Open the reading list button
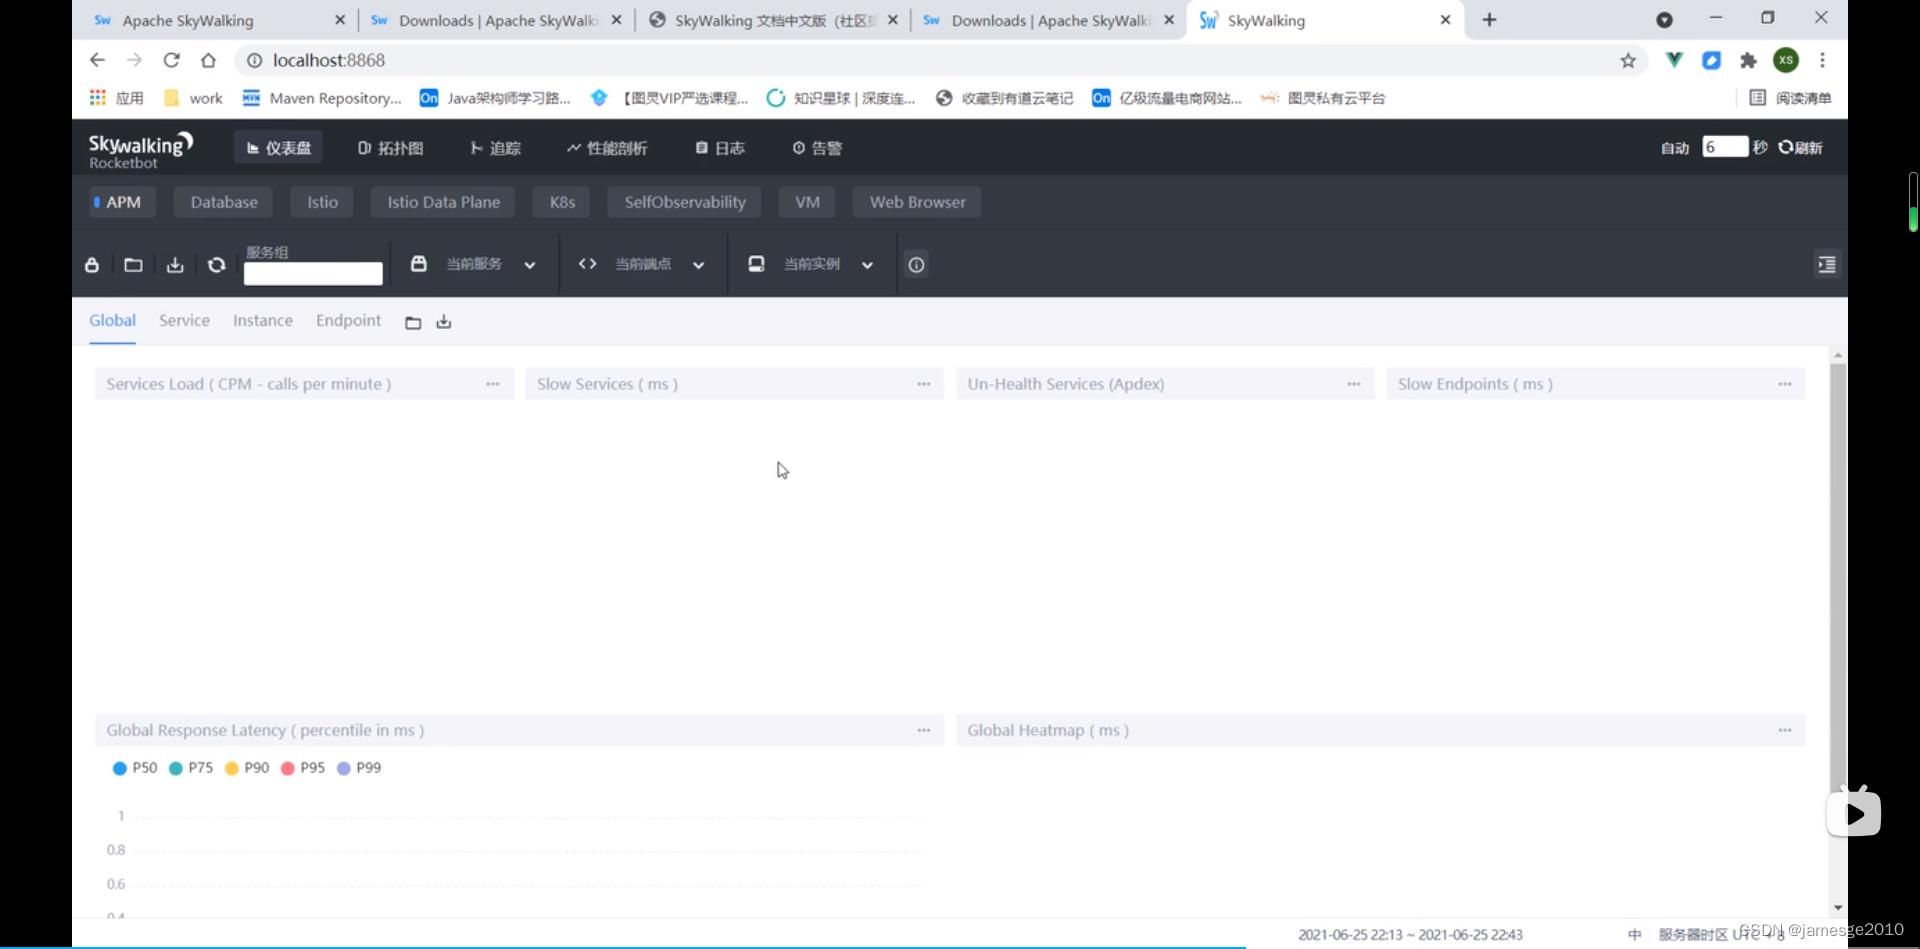1920x949 pixels. coord(1790,98)
